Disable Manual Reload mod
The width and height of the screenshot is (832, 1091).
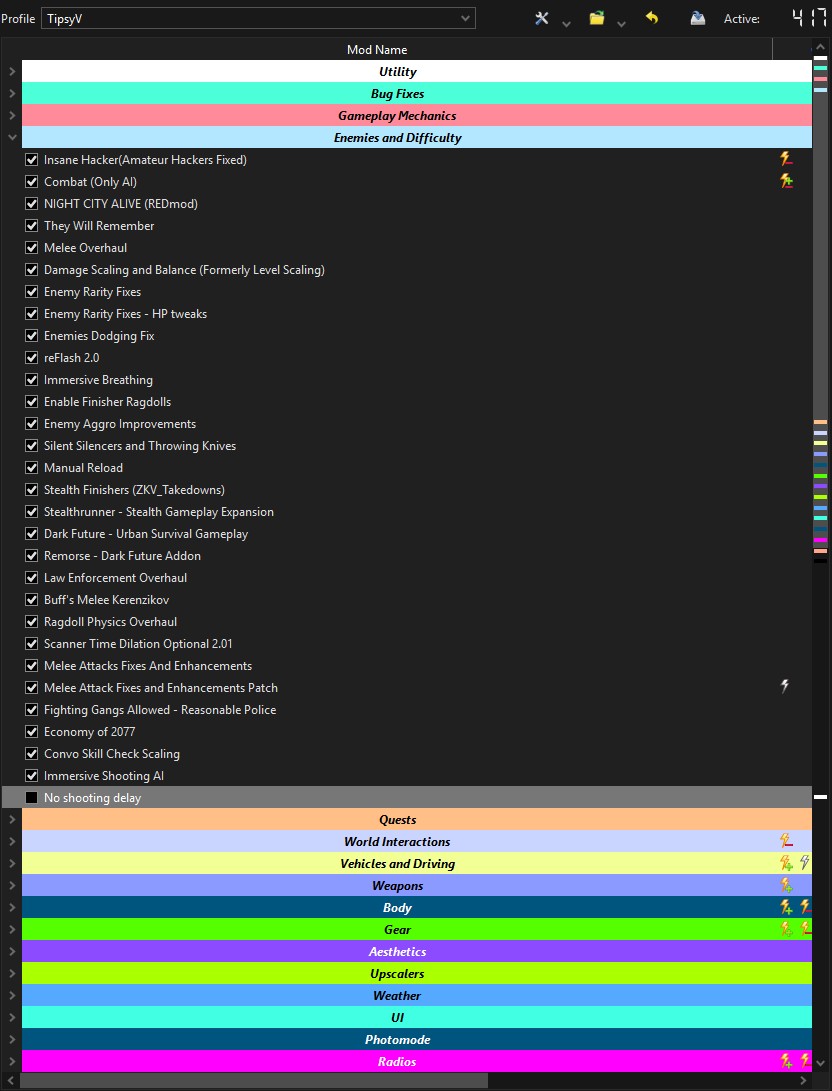click(x=31, y=468)
